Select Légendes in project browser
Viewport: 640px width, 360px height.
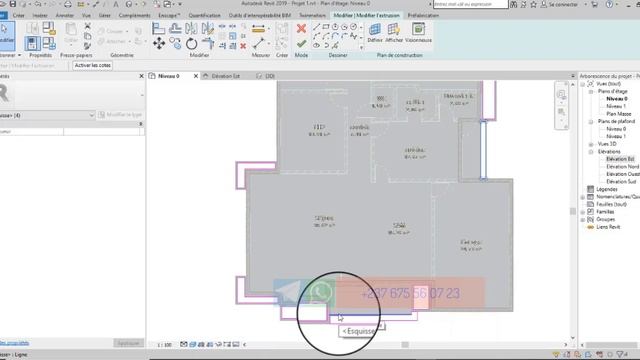coord(607,189)
